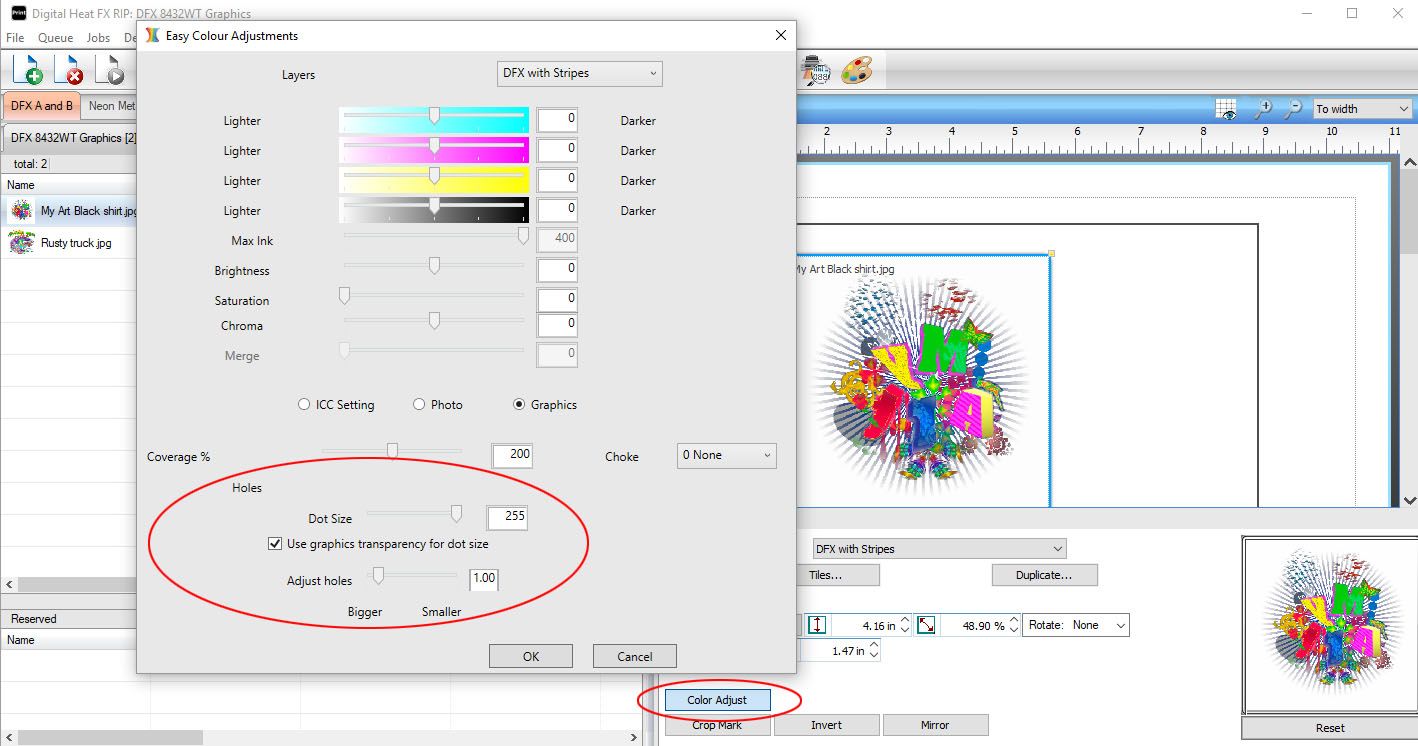This screenshot has width=1418, height=746.
Task: Click the Coverage % value field
Action: tap(512, 455)
